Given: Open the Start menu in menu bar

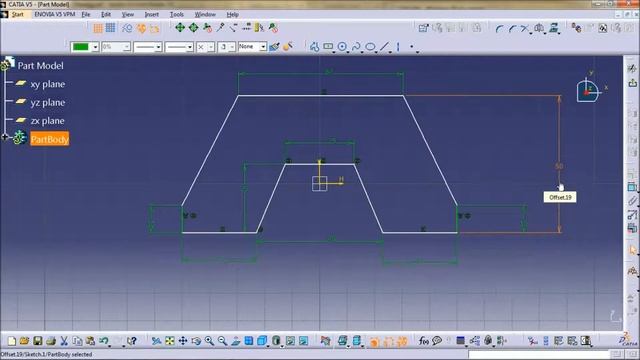Looking at the screenshot, I should 18,14.
